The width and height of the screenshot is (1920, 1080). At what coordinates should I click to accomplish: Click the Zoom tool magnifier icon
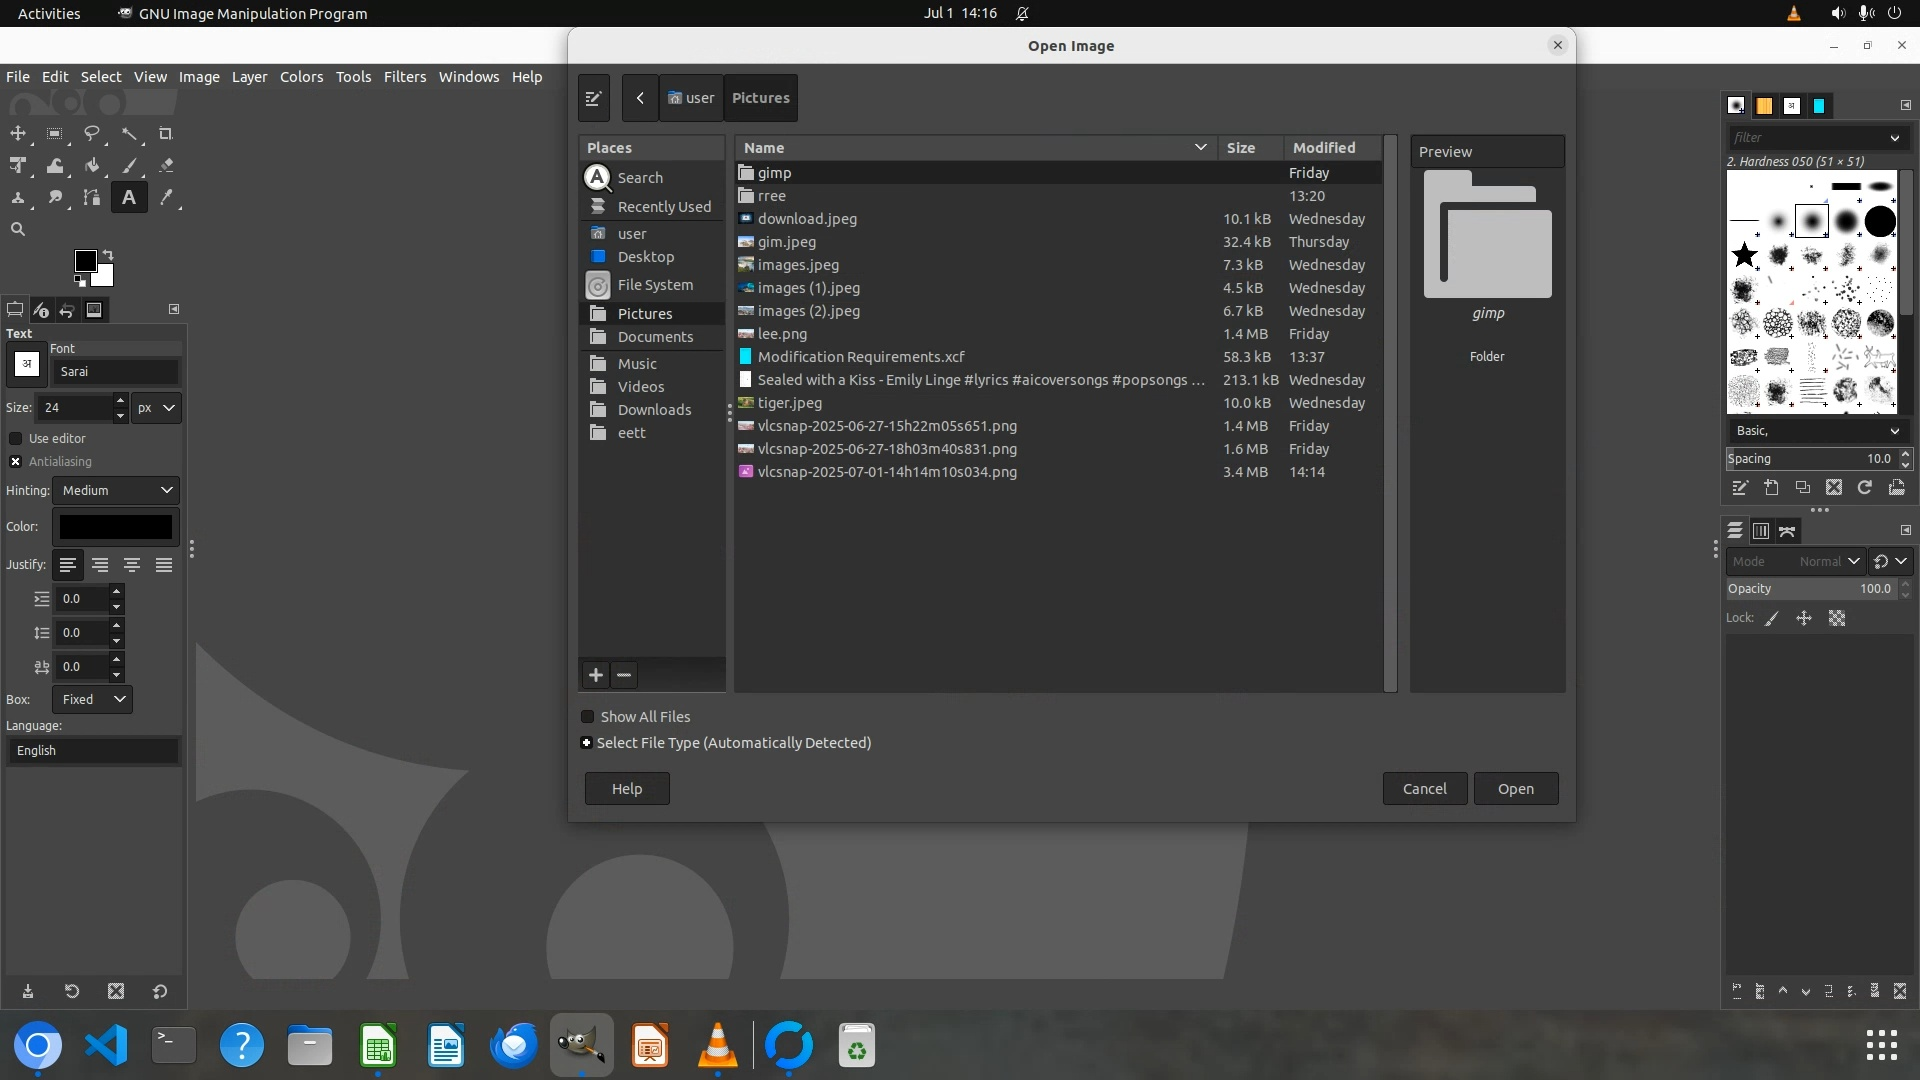(x=18, y=230)
